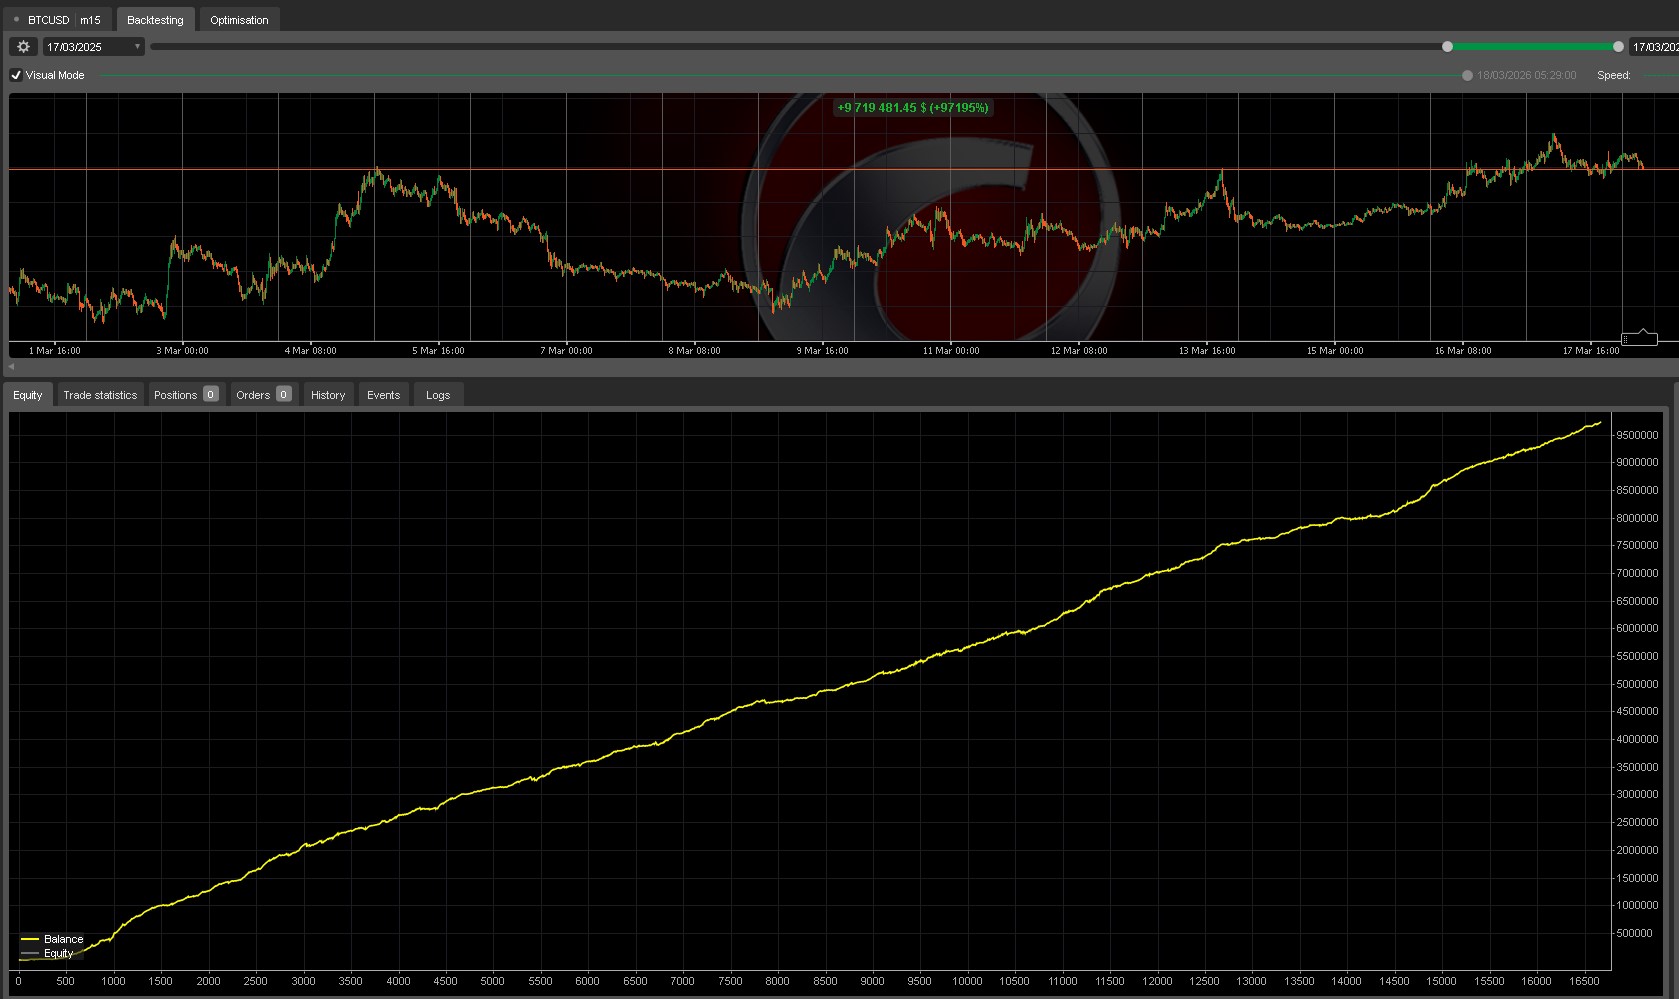Click the Balance legend marker
Image resolution: width=1679 pixels, height=999 pixels.
pos(30,940)
